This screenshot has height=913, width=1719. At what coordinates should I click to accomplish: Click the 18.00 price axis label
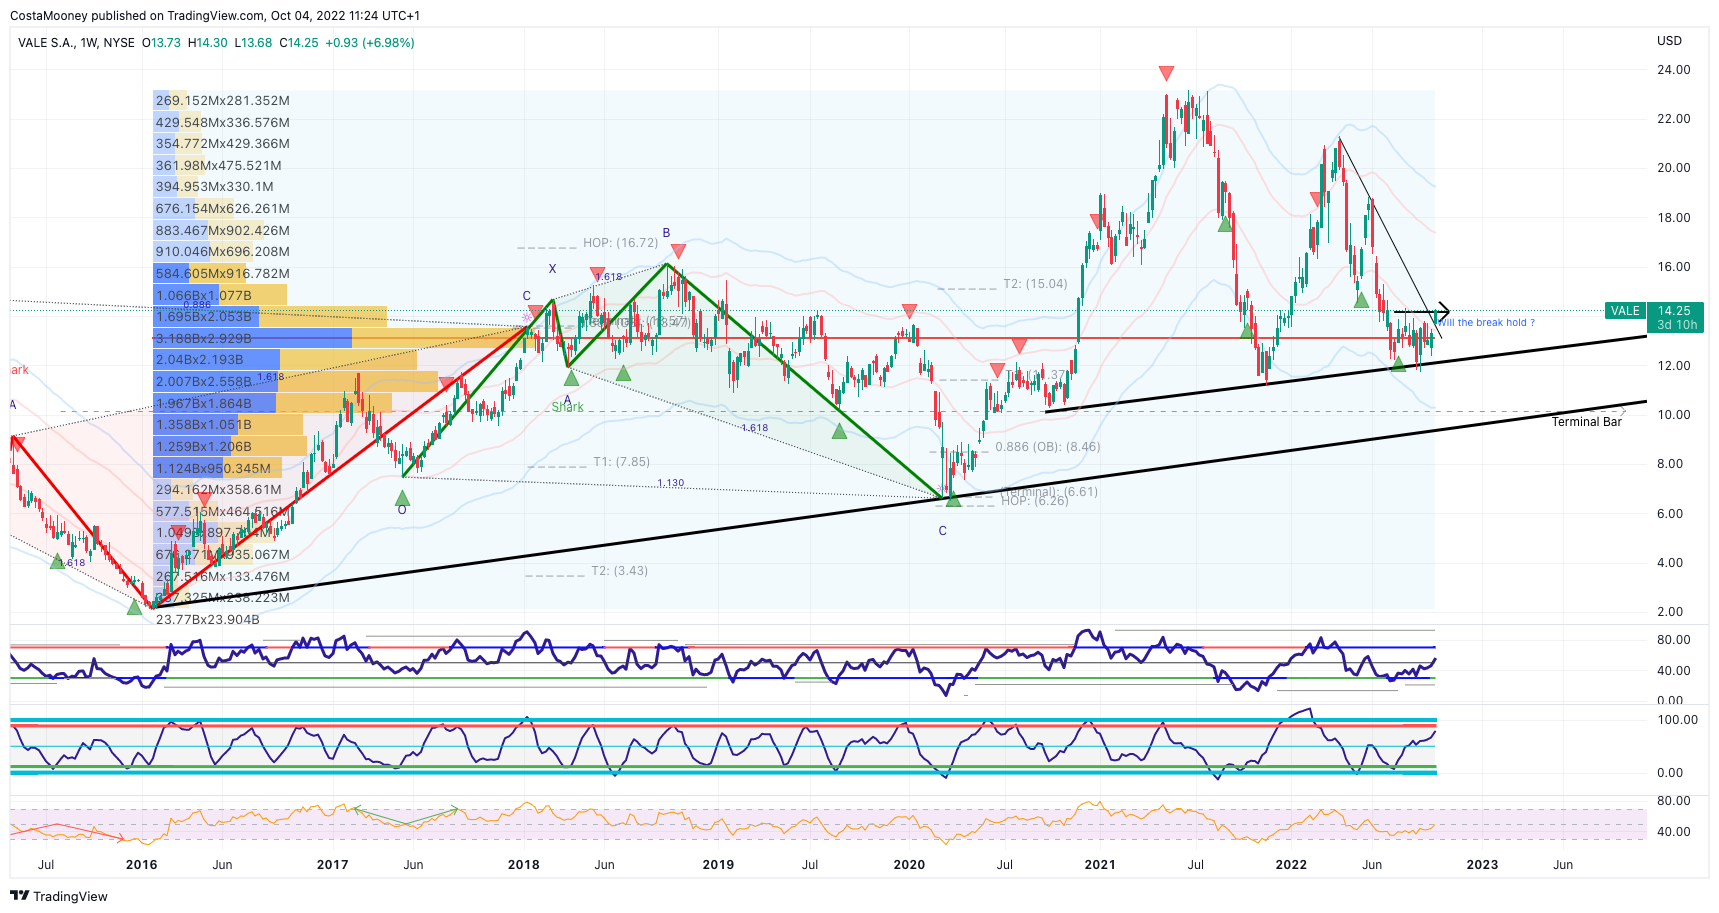tap(1674, 218)
